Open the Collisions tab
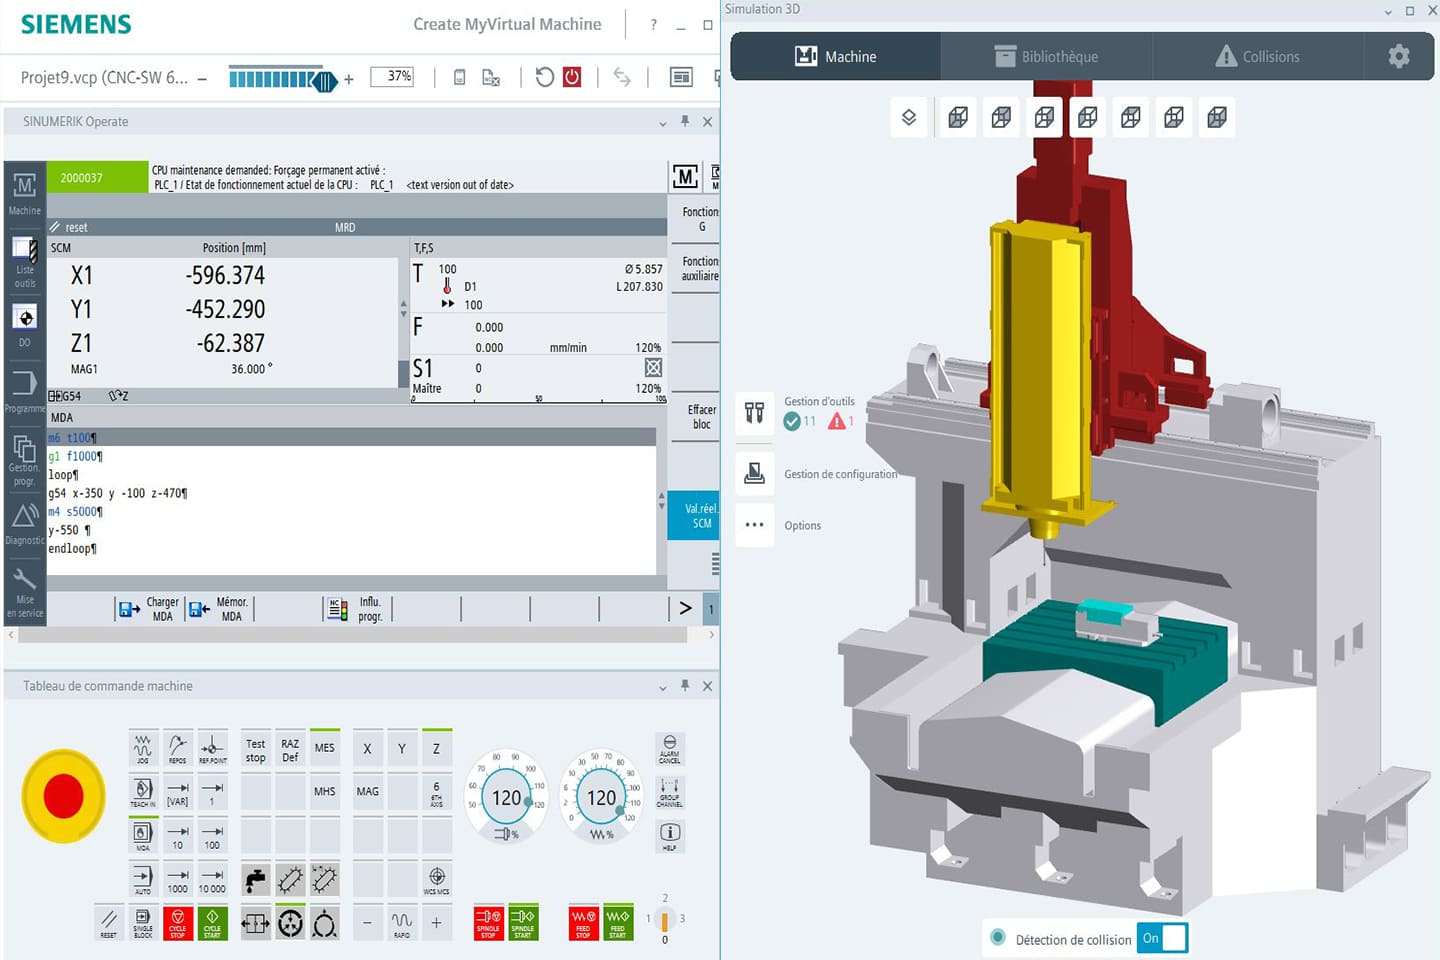Viewport: 1440px width, 960px height. coord(1257,57)
